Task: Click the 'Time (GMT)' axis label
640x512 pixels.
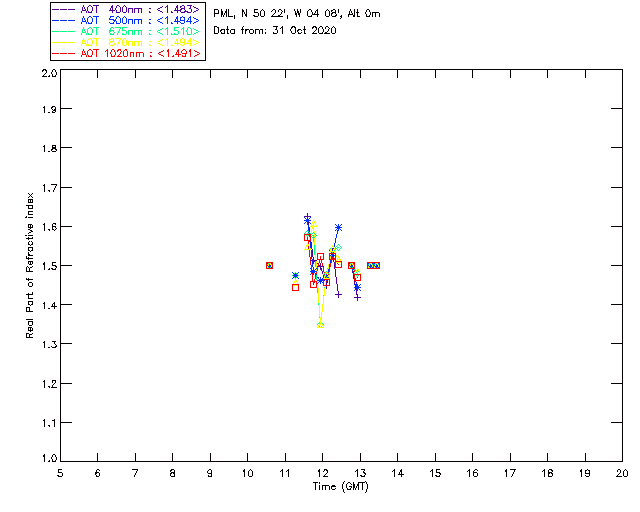Action: click(340, 486)
